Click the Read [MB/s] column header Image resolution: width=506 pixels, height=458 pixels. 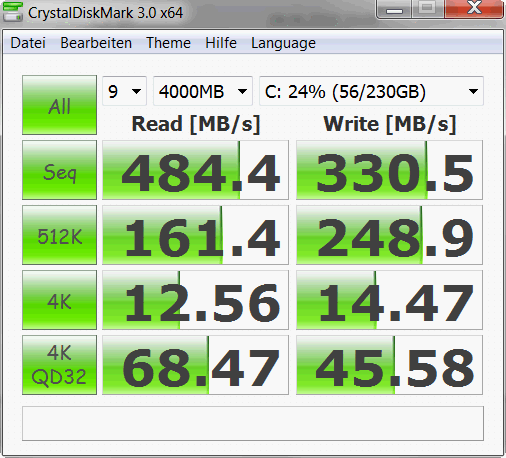click(x=196, y=124)
